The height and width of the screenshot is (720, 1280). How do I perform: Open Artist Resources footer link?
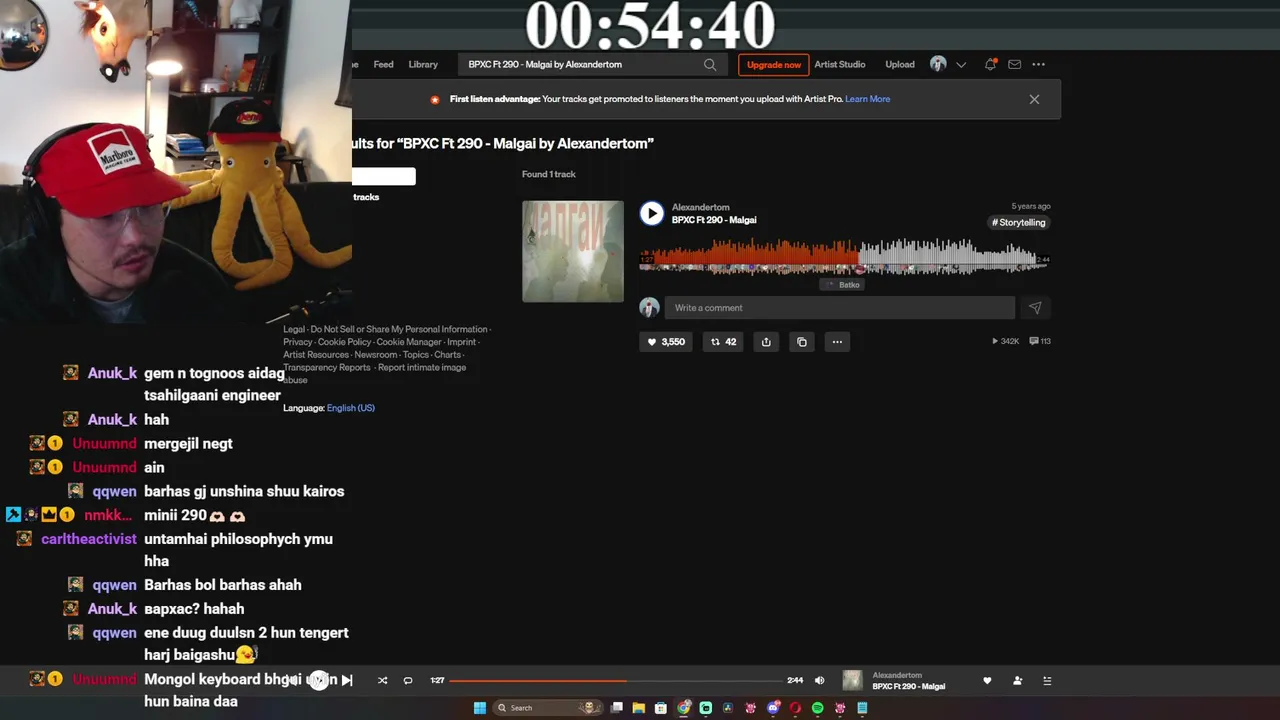[x=316, y=355]
